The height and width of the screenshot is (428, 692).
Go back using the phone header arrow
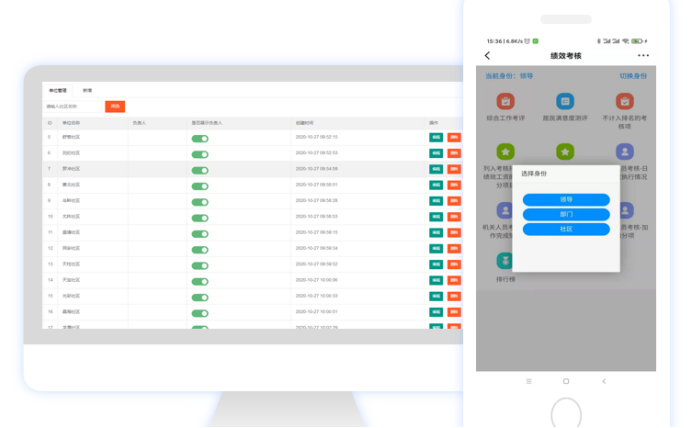(487, 56)
